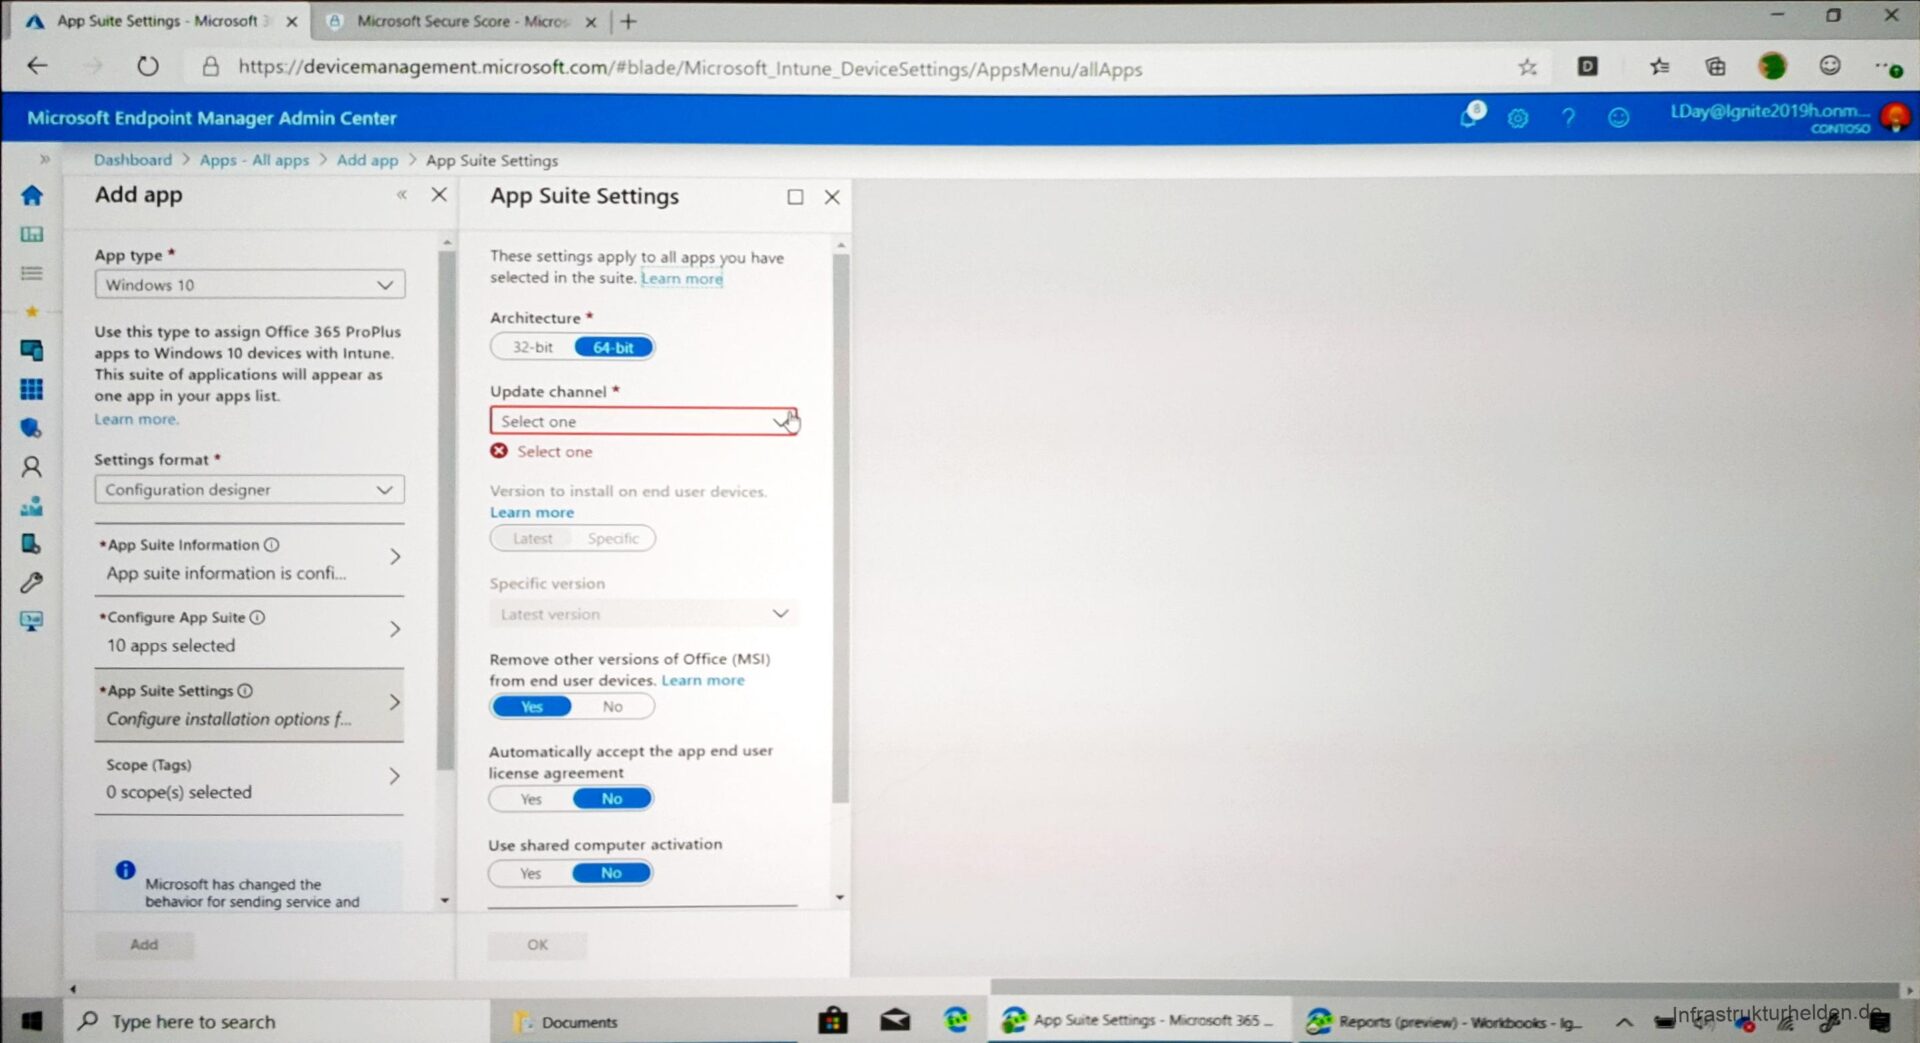Click Learn more about version to install
This screenshot has height=1043, width=1920.
point(532,512)
